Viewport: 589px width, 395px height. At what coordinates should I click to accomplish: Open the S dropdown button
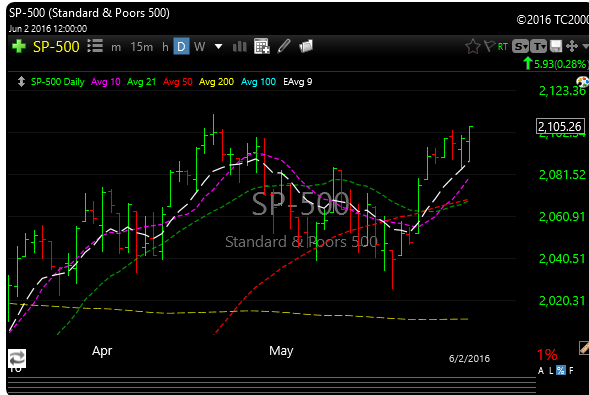(x=521, y=47)
